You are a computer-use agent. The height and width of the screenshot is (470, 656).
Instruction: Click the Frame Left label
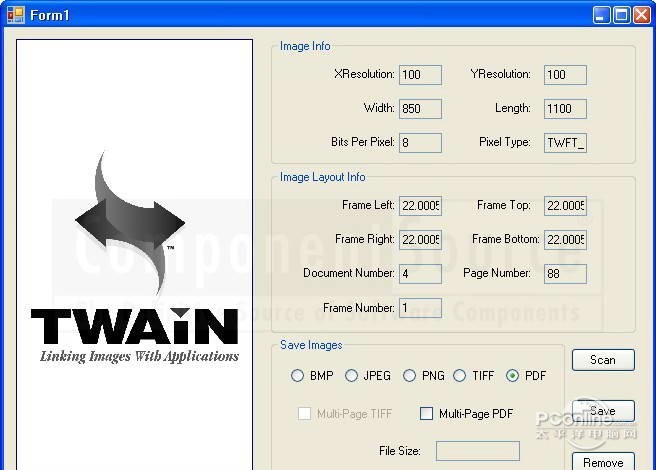click(x=368, y=205)
